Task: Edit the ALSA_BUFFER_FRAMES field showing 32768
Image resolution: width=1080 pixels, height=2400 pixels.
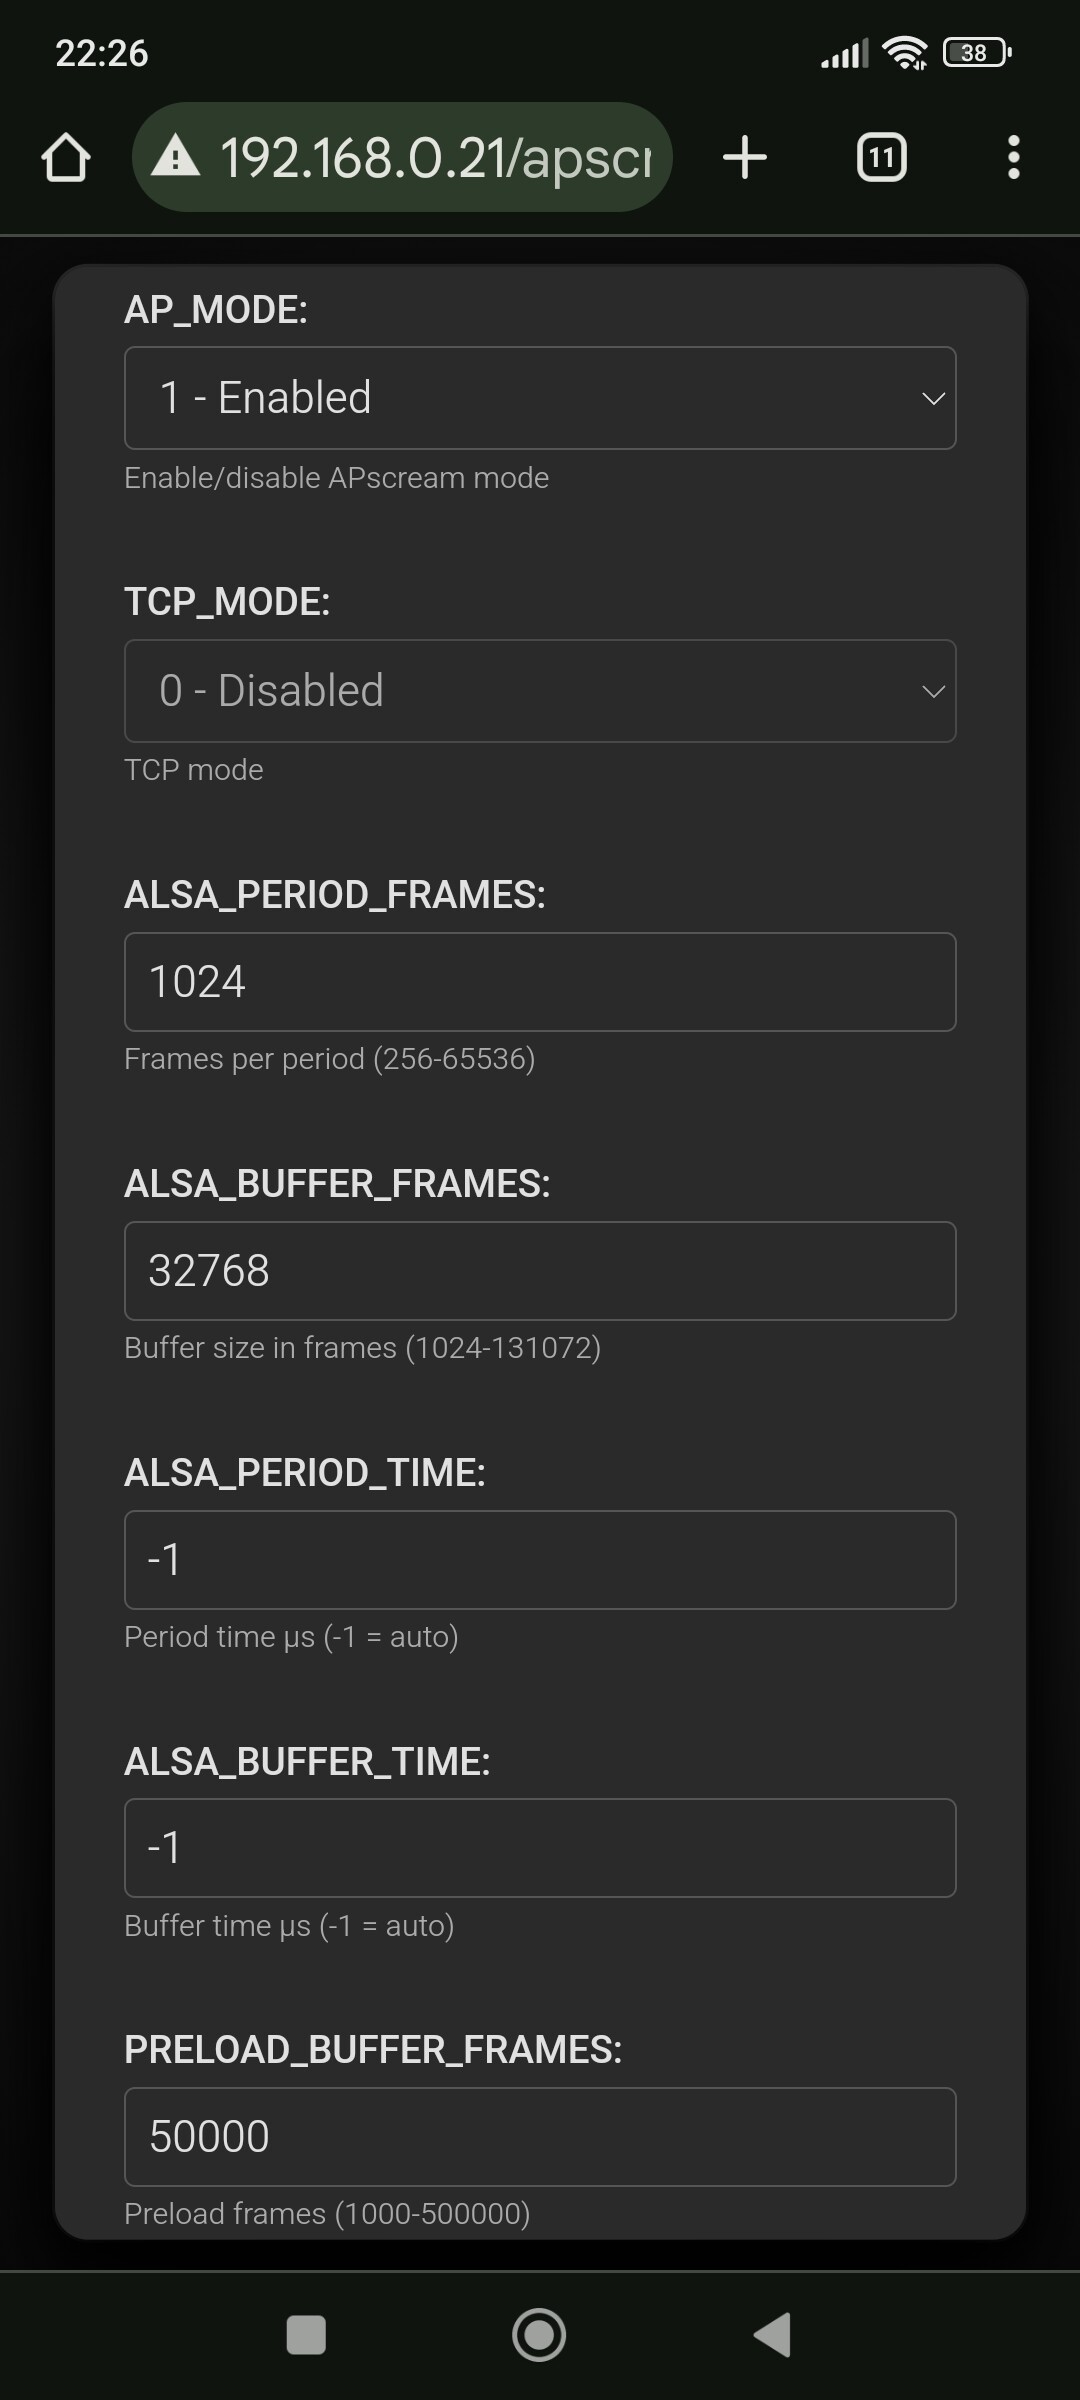Action: 540,1271
